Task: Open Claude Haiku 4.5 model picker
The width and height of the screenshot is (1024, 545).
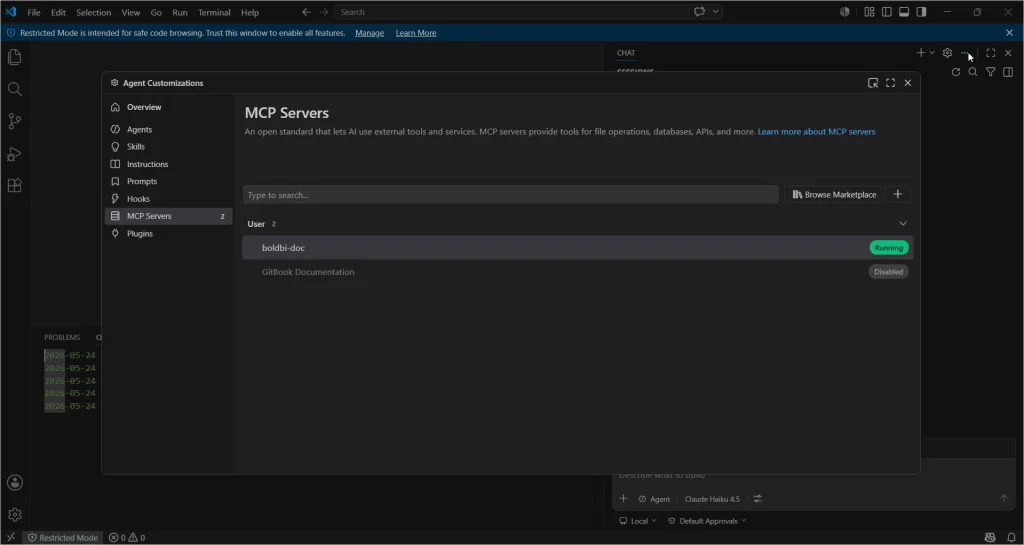Action: coord(712,499)
